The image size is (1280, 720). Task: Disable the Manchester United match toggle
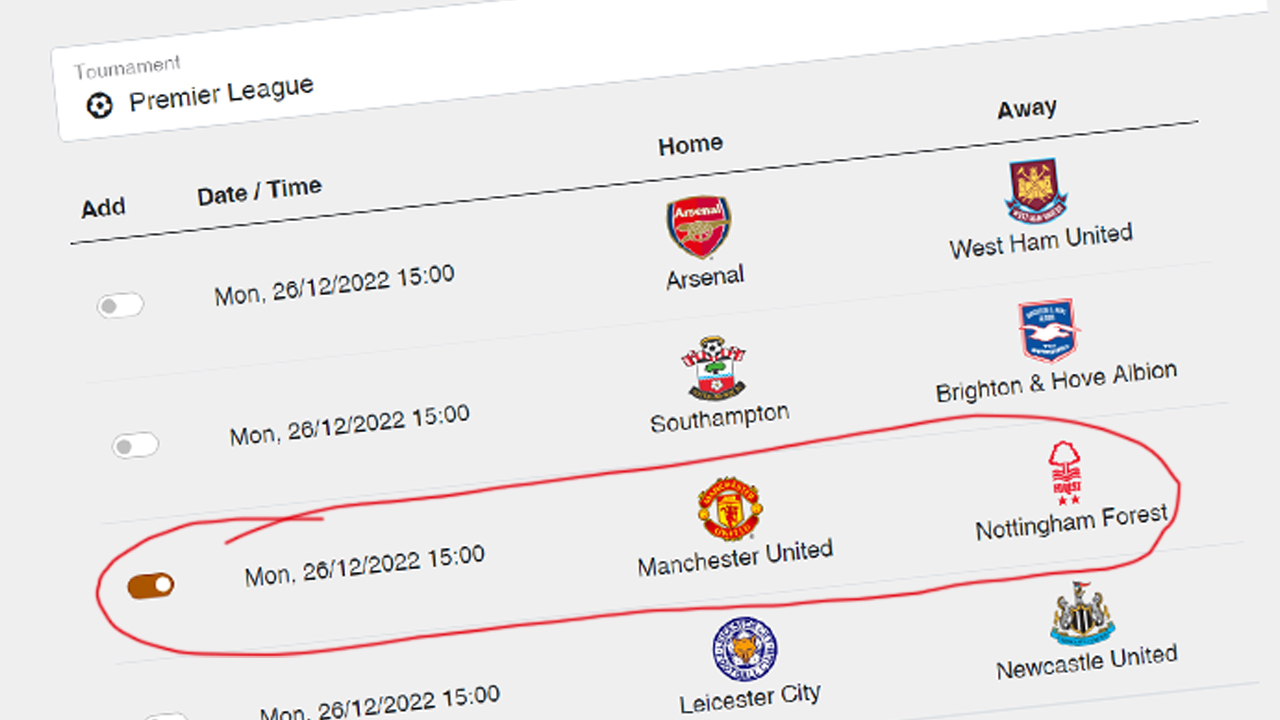(151, 586)
